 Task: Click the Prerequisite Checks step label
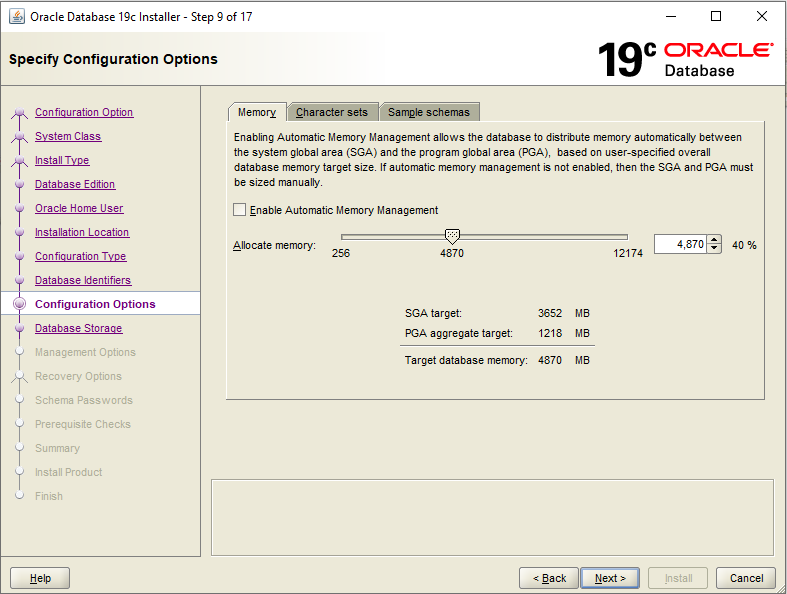(x=83, y=424)
